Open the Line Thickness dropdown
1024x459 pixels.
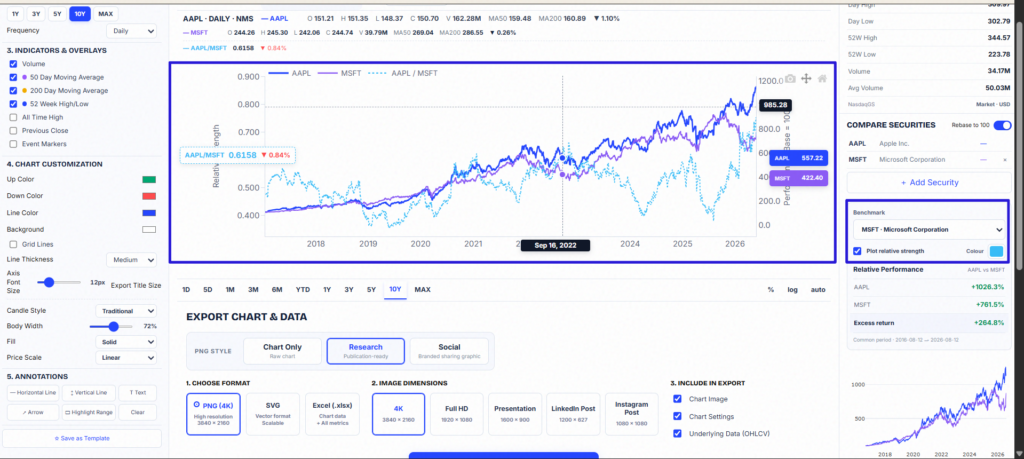131,260
